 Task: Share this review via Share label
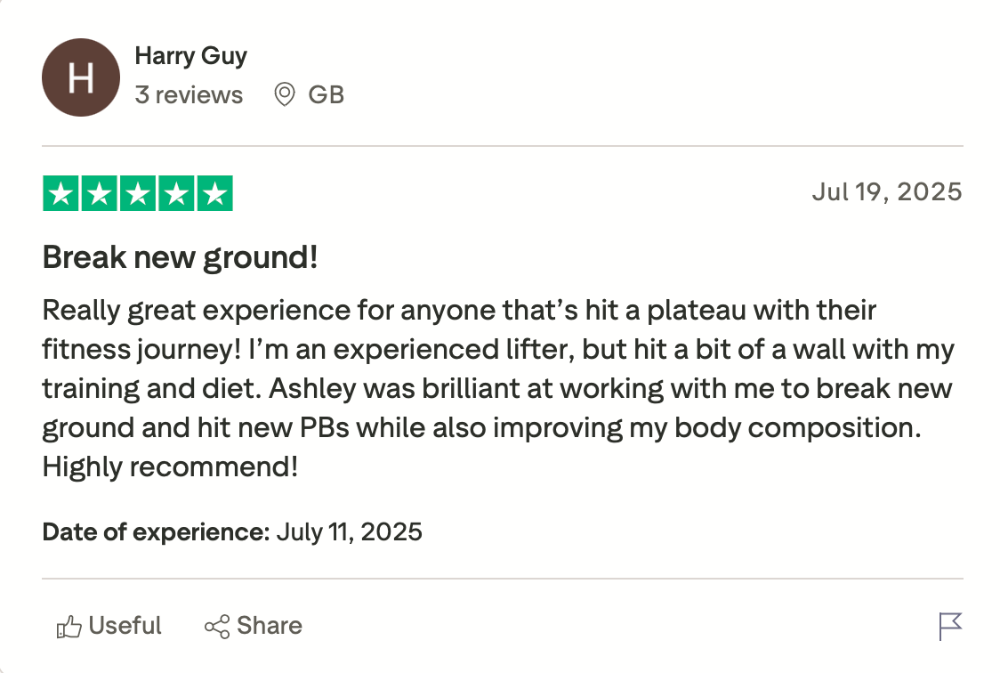pyautogui.click(x=269, y=626)
